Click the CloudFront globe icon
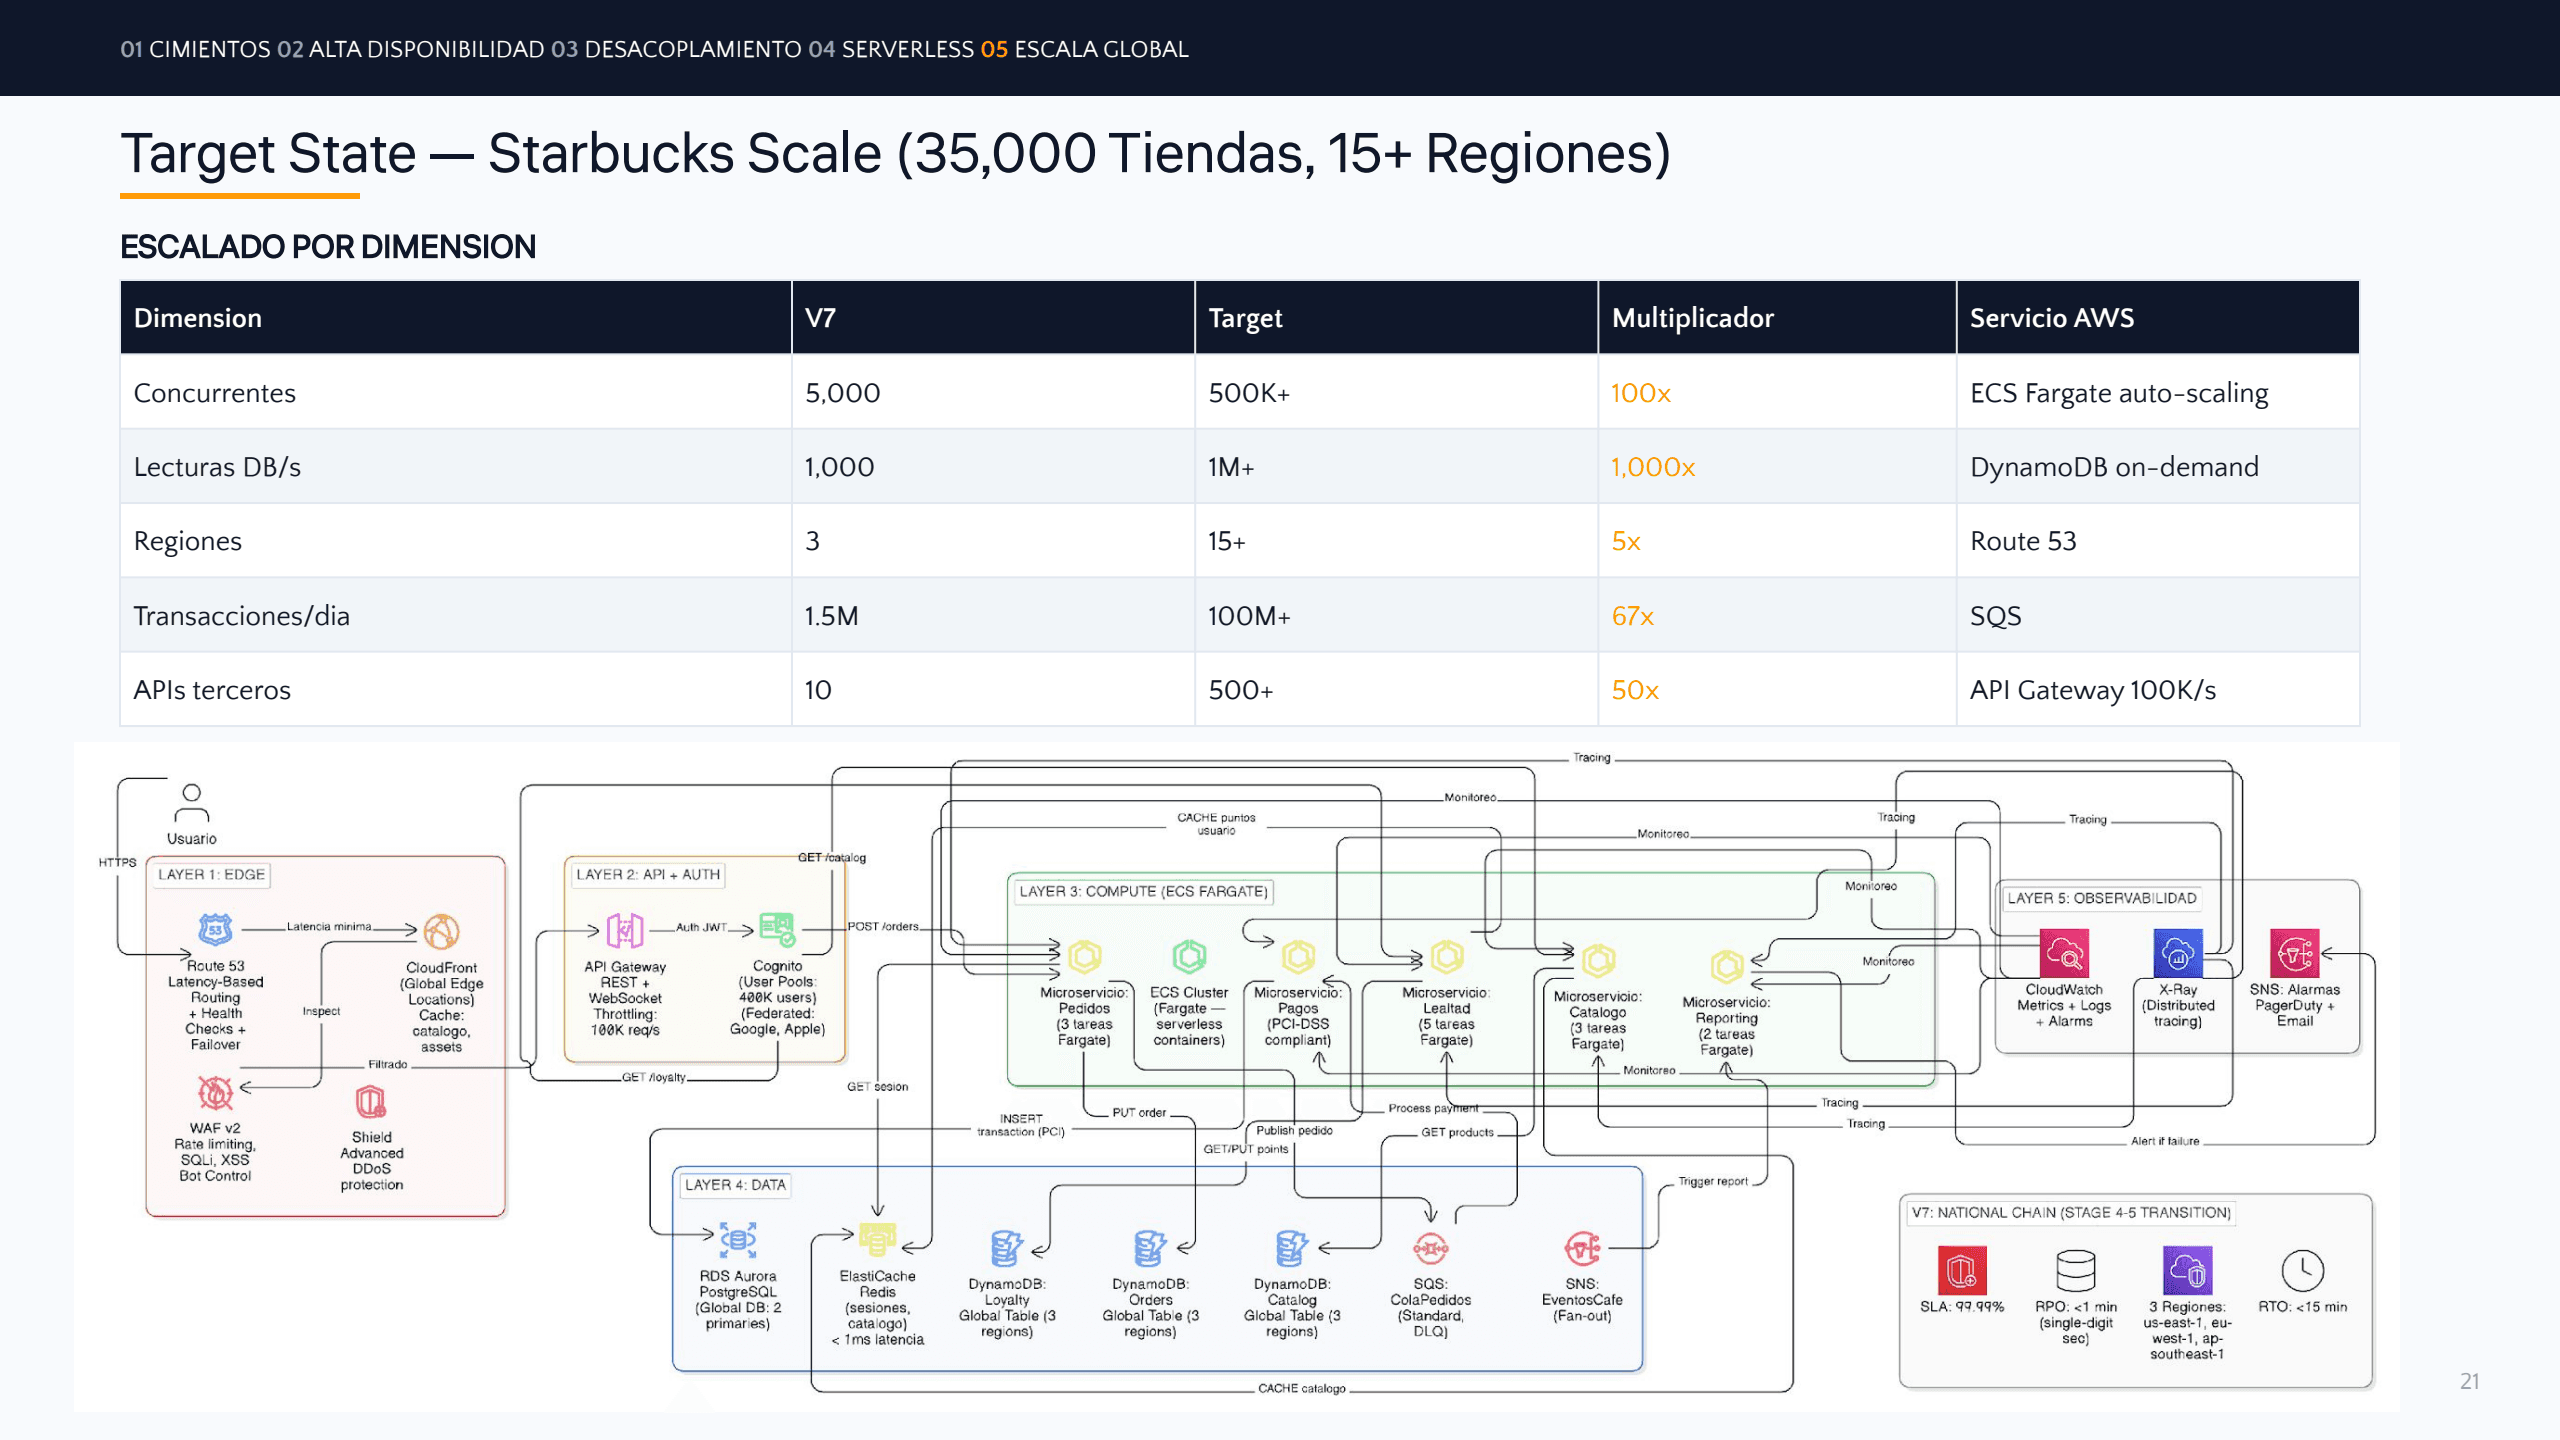This screenshot has height=1440, width=2560. tap(441, 932)
